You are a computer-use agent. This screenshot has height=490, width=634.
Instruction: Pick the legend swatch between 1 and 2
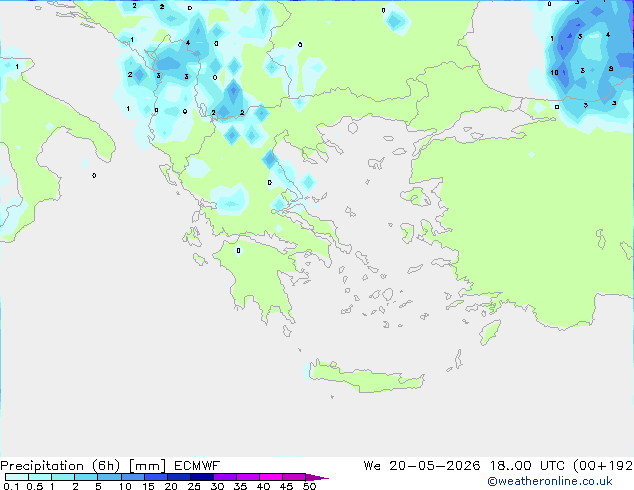coord(63,477)
